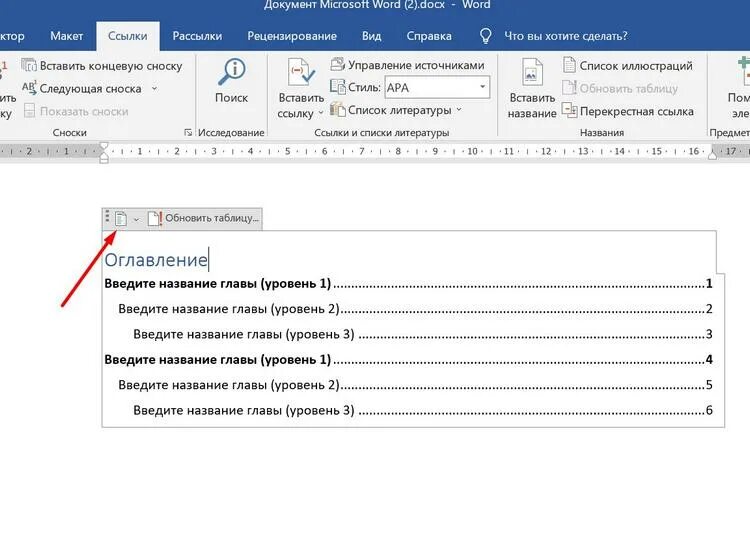Click Следующая сноска label
Screen dimensions: 750x539
(x=90, y=88)
